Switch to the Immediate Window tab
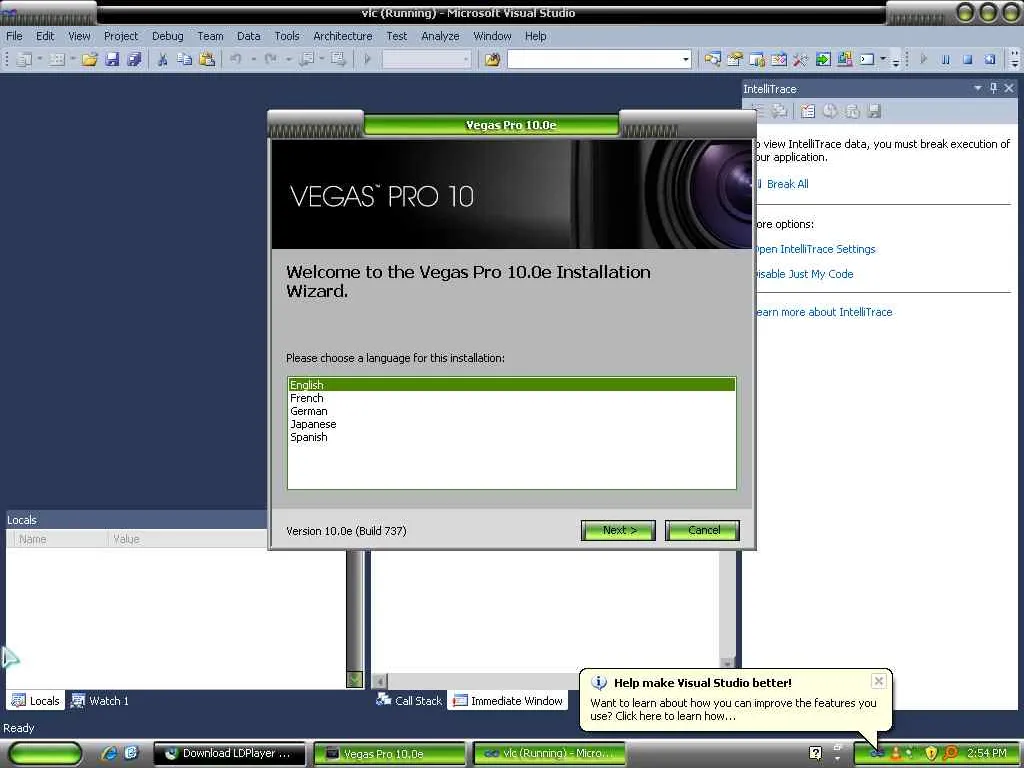 coord(508,701)
